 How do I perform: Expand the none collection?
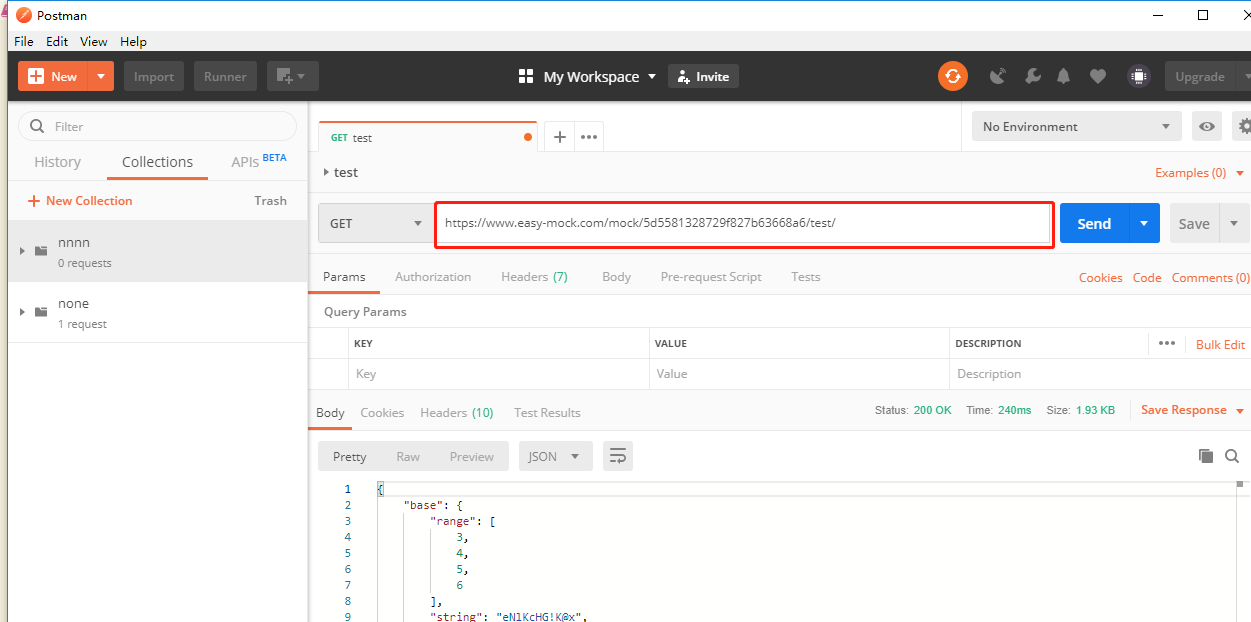(22, 311)
